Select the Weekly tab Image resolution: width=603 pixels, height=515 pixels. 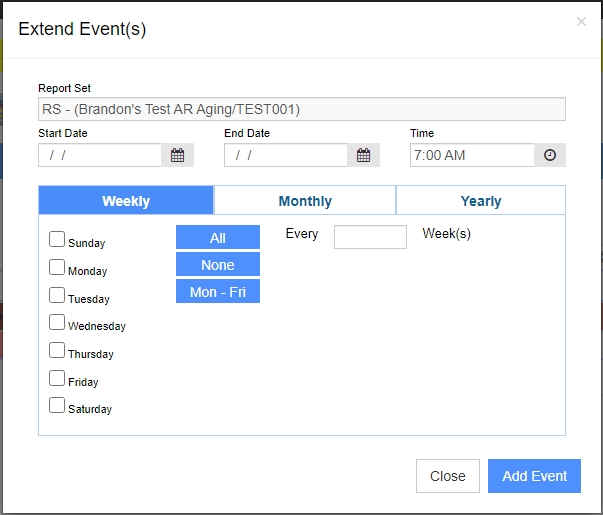coord(126,201)
